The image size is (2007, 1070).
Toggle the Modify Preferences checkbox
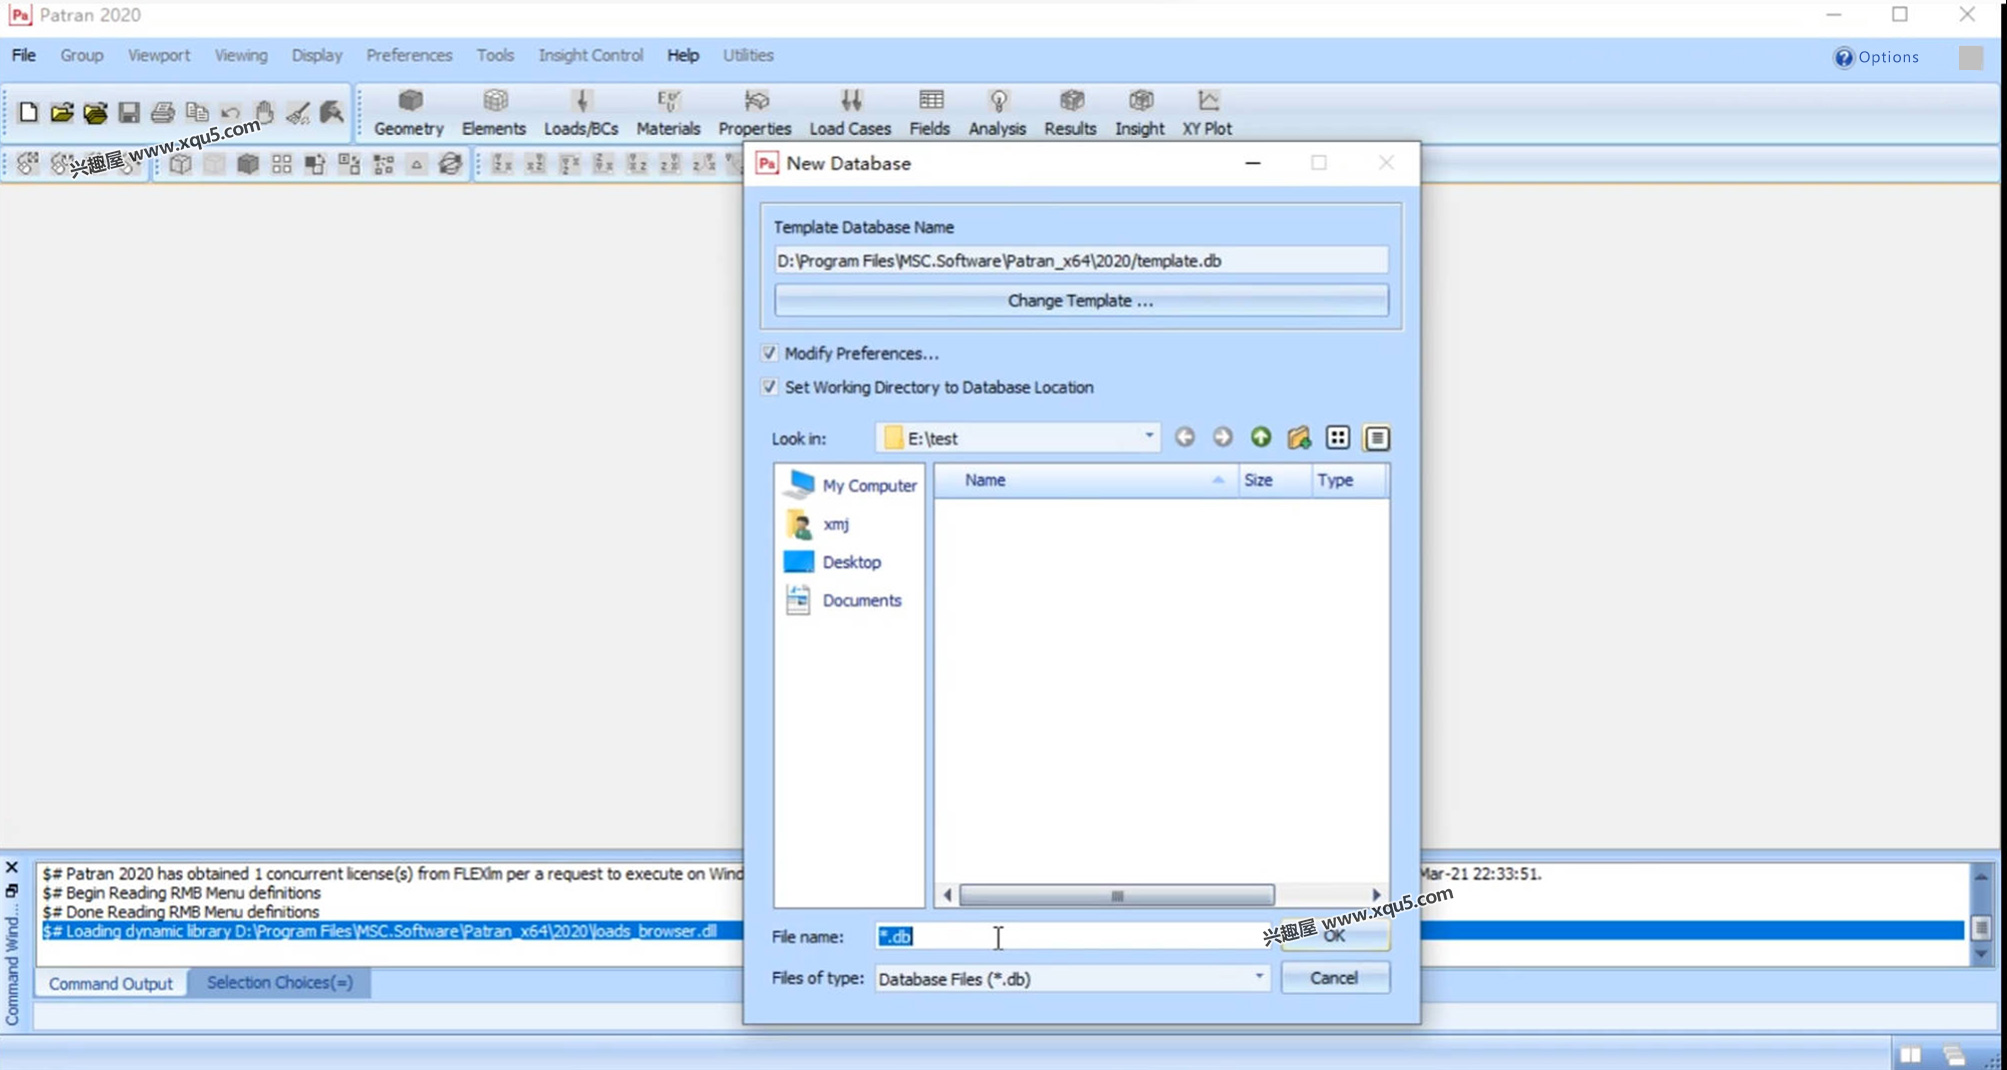tap(769, 353)
